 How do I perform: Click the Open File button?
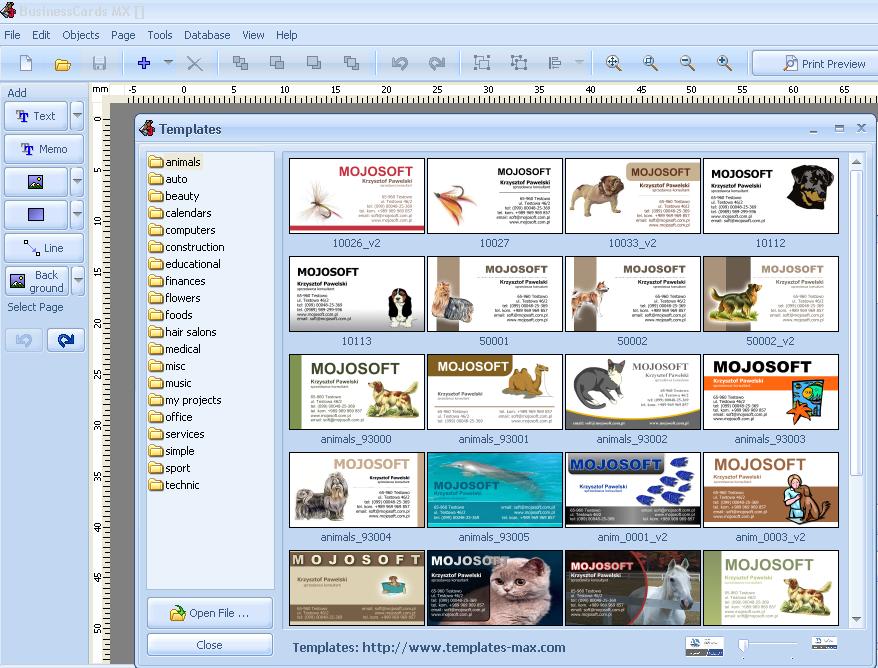coord(209,613)
